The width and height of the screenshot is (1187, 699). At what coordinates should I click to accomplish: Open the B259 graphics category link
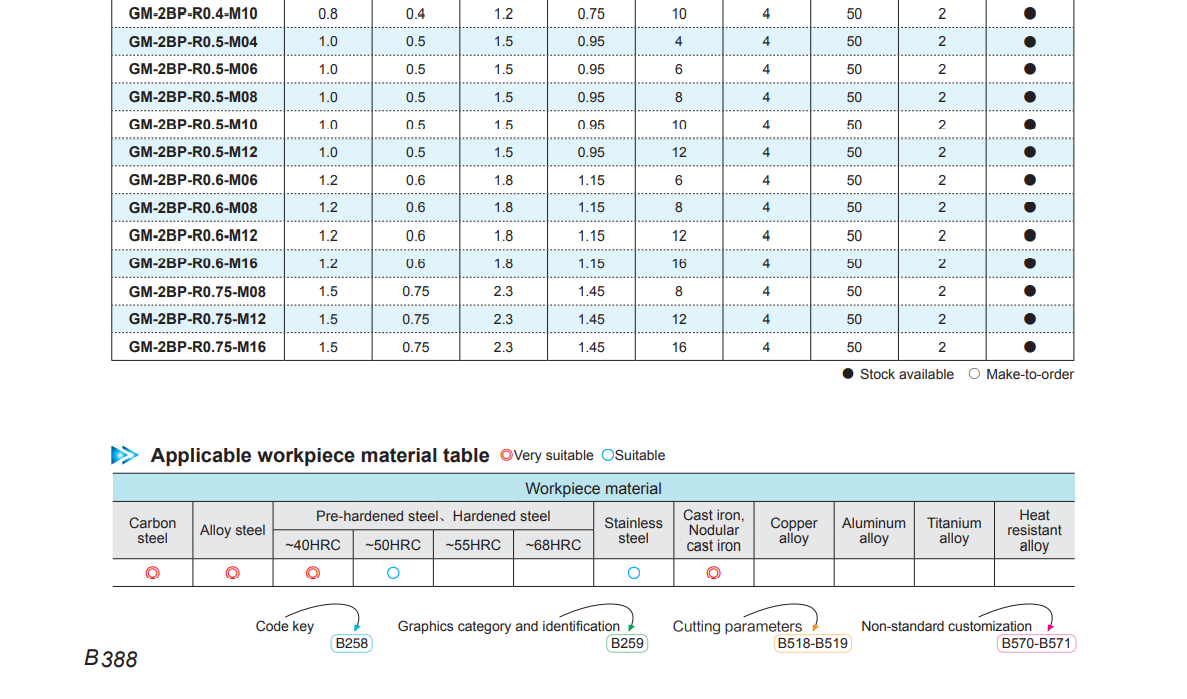627,643
